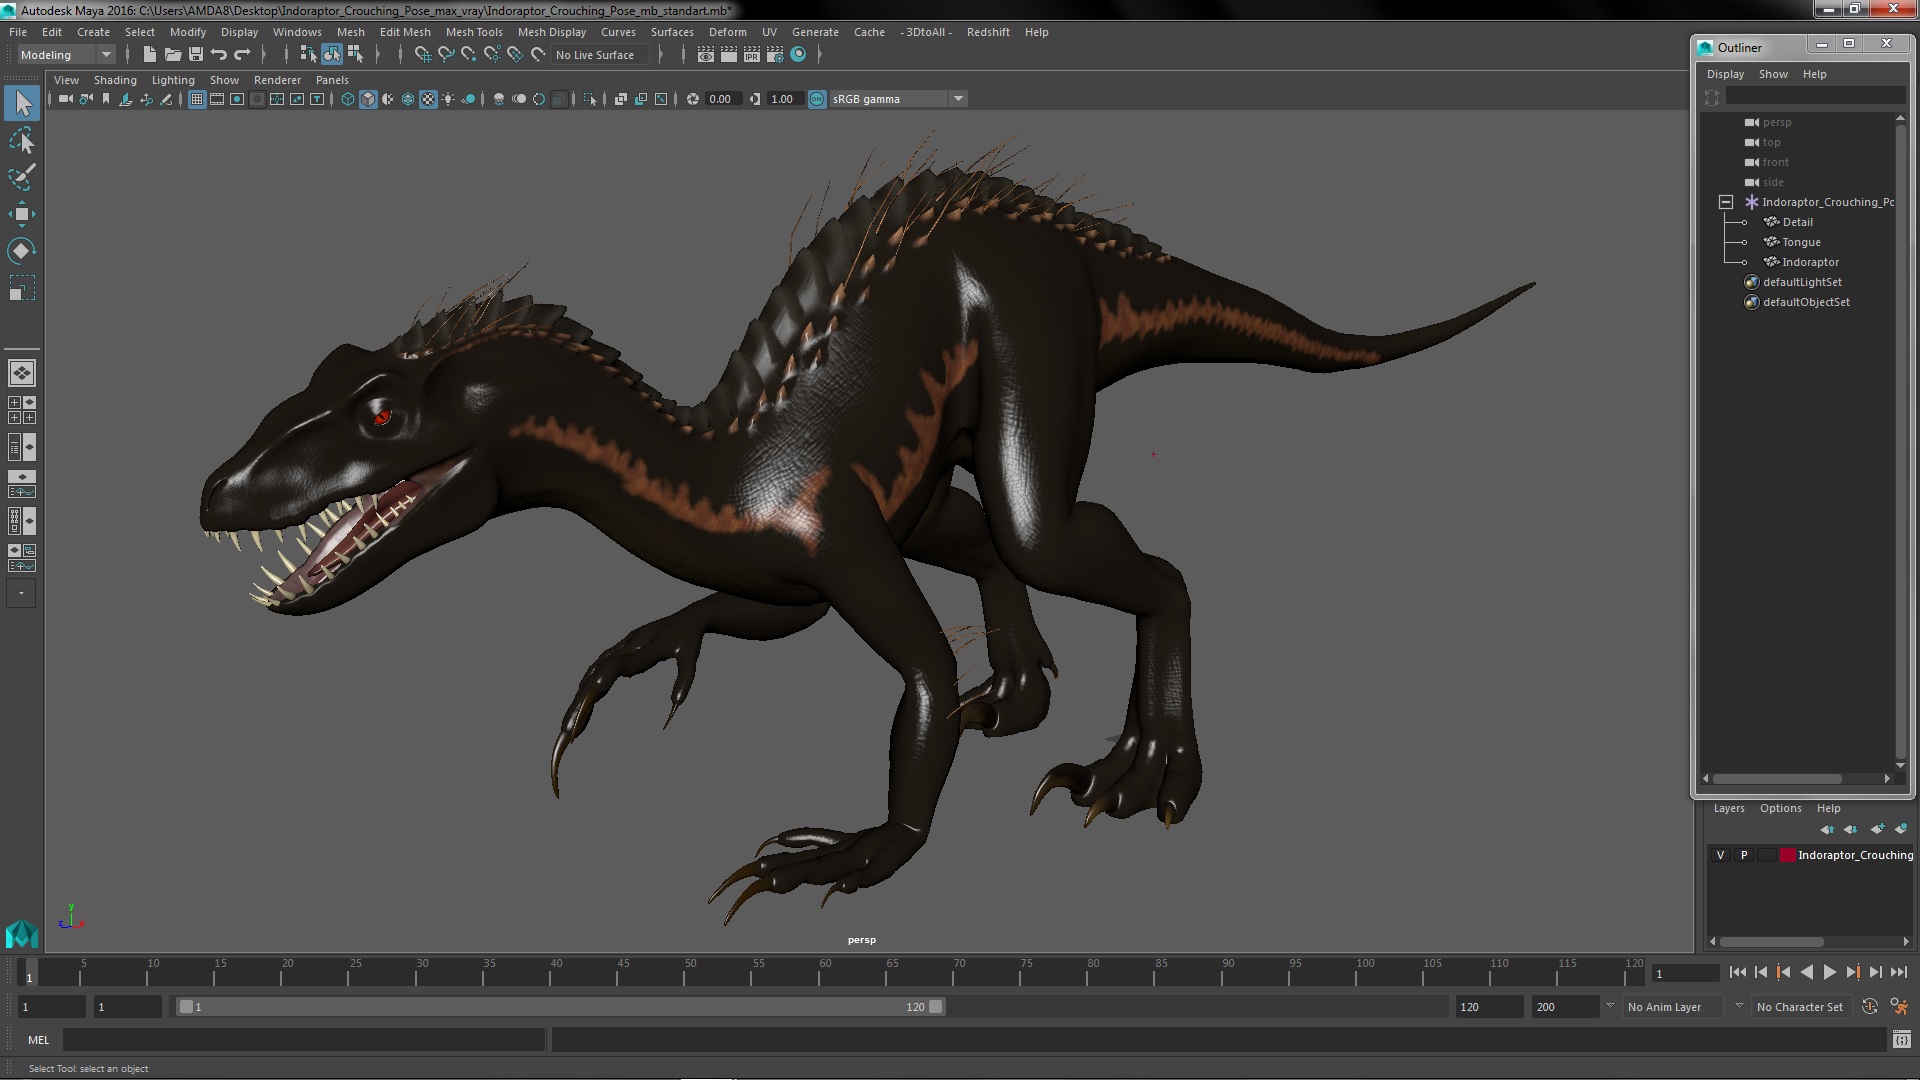
Task: Select the Detail node in Outliner
Action: (x=1797, y=222)
